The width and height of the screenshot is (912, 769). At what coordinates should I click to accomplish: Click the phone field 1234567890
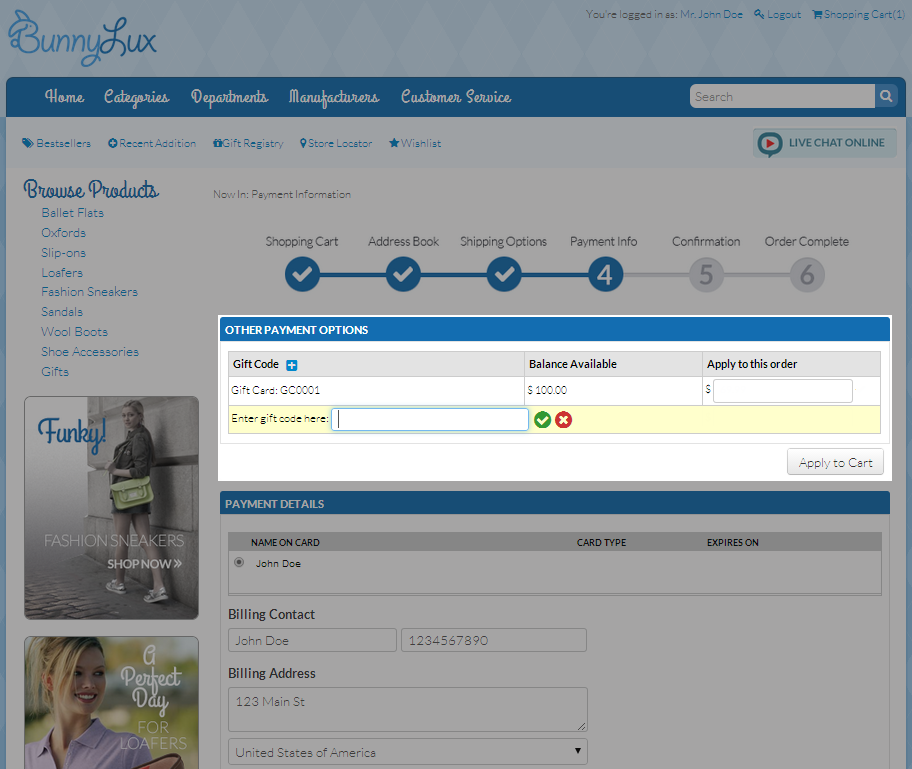point(494,640)
